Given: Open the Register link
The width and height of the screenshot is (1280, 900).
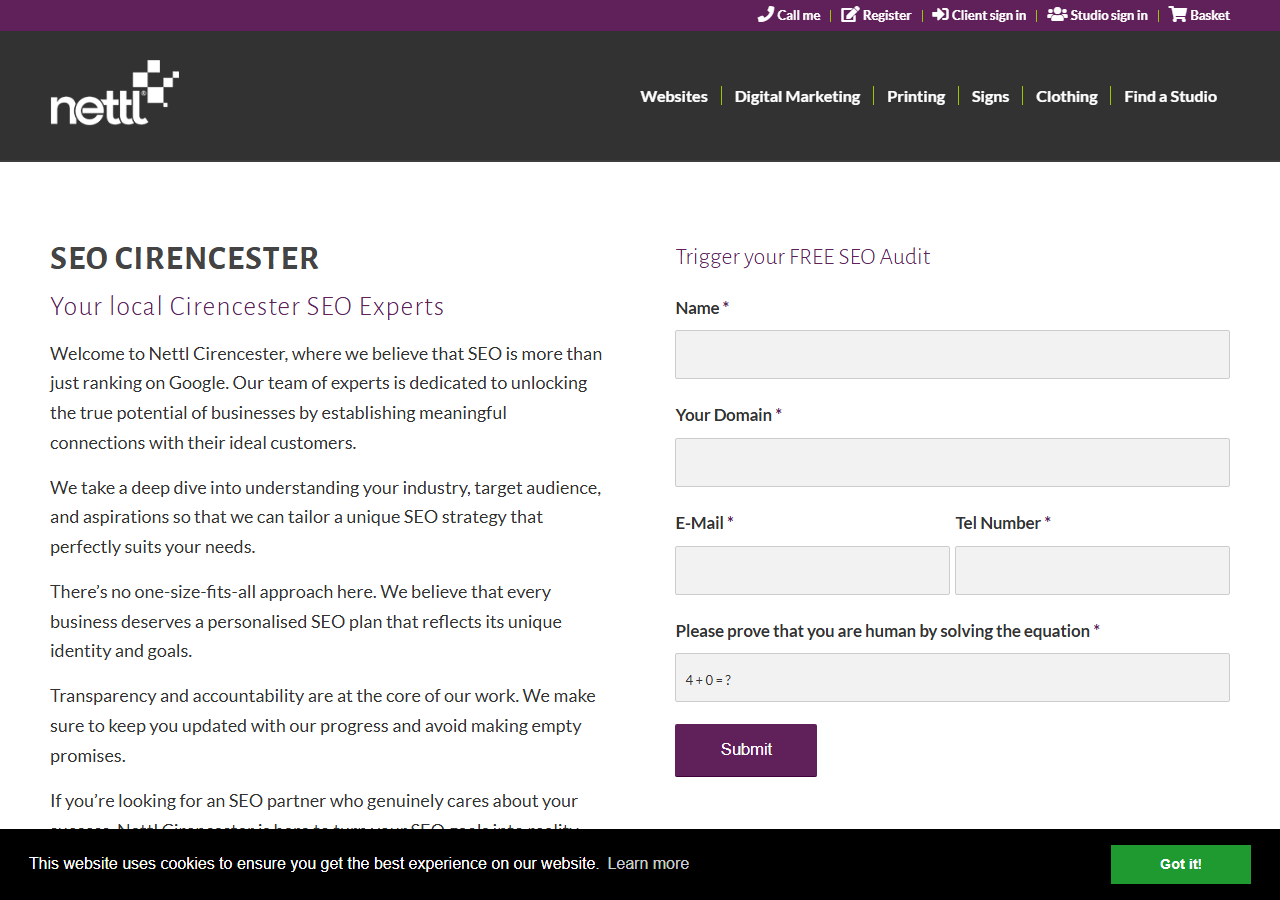Looking at the screenshot, I should point(876,15).
